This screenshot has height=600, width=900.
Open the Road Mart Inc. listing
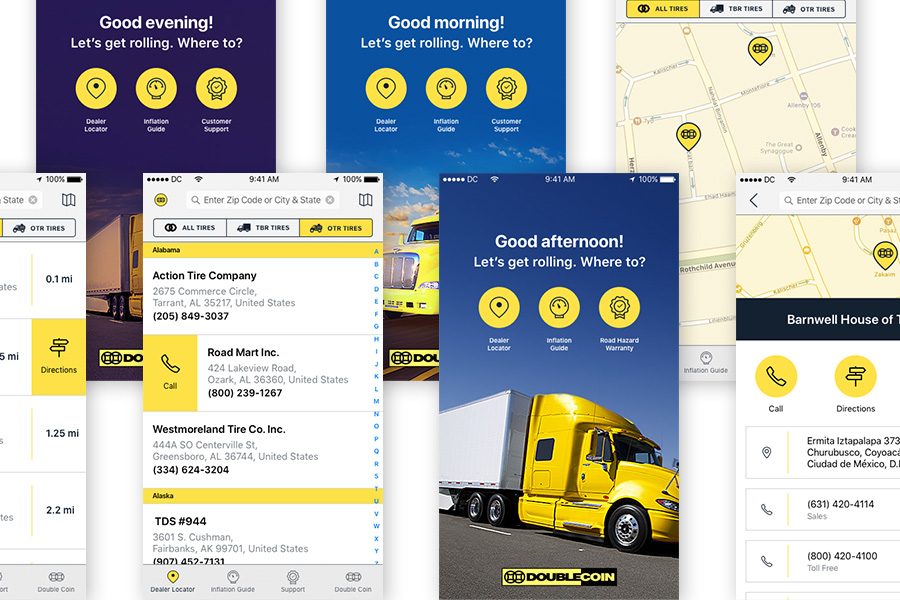(285, 373)
